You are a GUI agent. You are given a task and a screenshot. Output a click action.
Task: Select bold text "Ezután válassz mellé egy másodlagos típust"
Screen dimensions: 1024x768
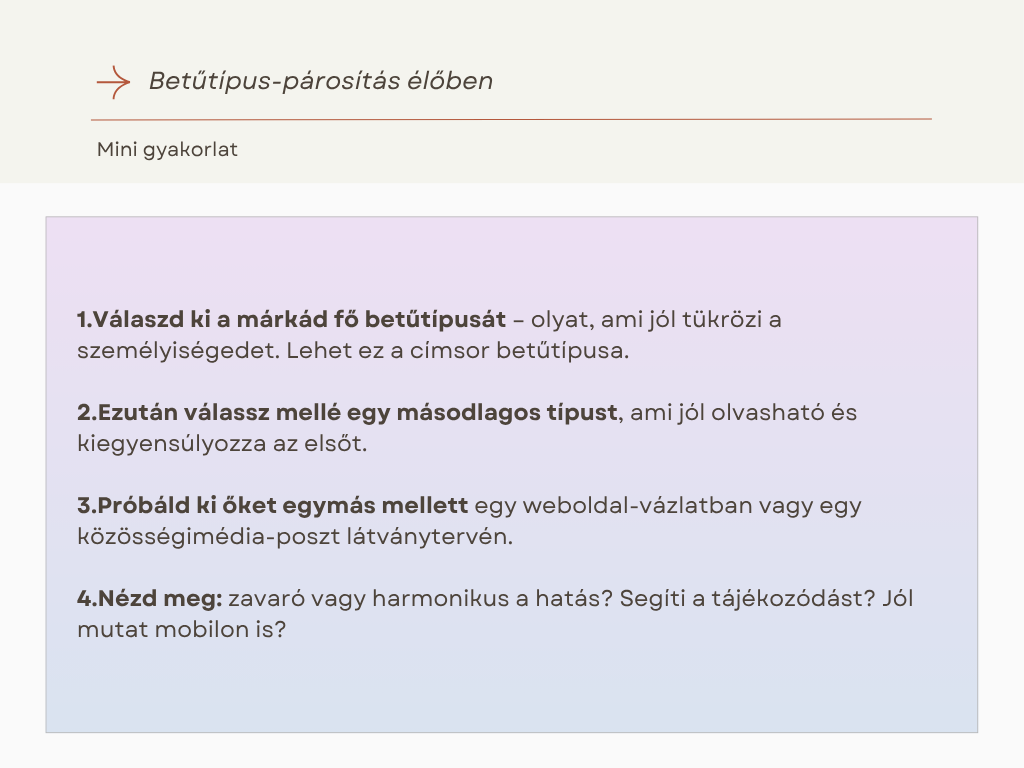click(x=356, y=412)
